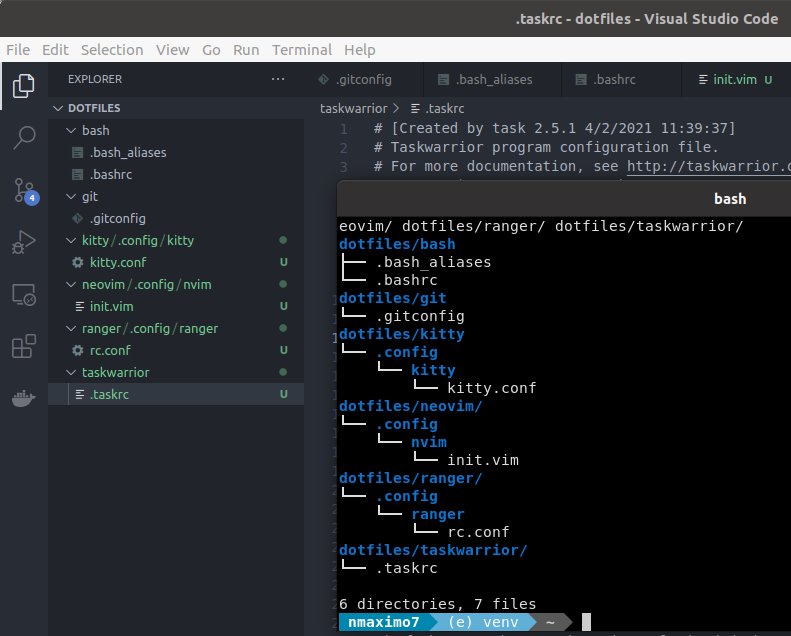791x636 pixels.
Task: Click the nmaximo7 prompt segment
Action: coord(384,622)
